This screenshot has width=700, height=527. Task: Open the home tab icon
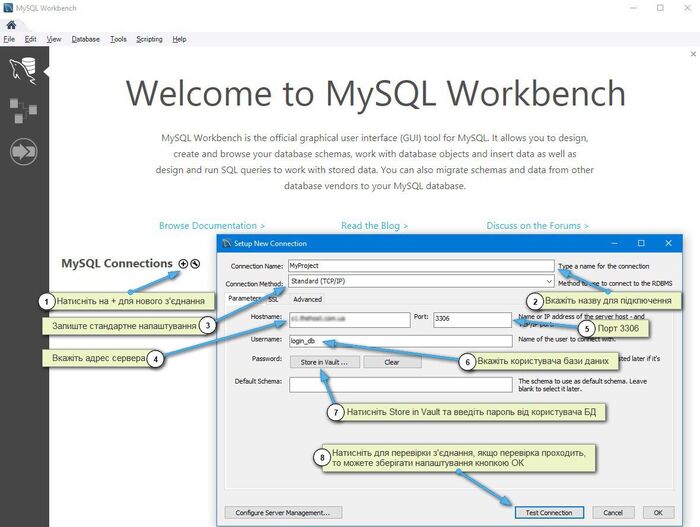pyautogui.click(x=11, y=25)
